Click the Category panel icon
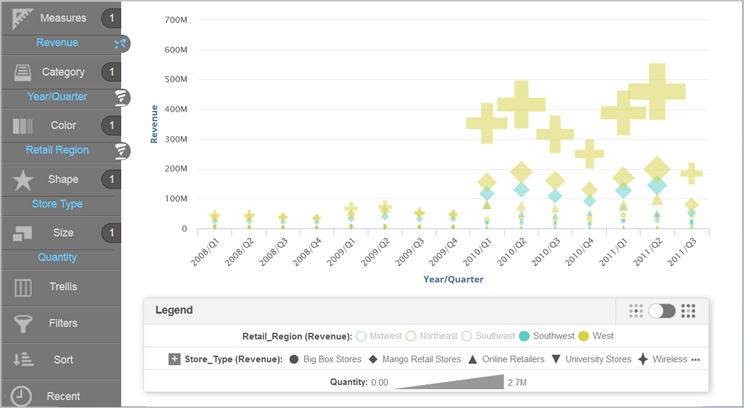The image size is (744, 408). (x=23, y=72)
